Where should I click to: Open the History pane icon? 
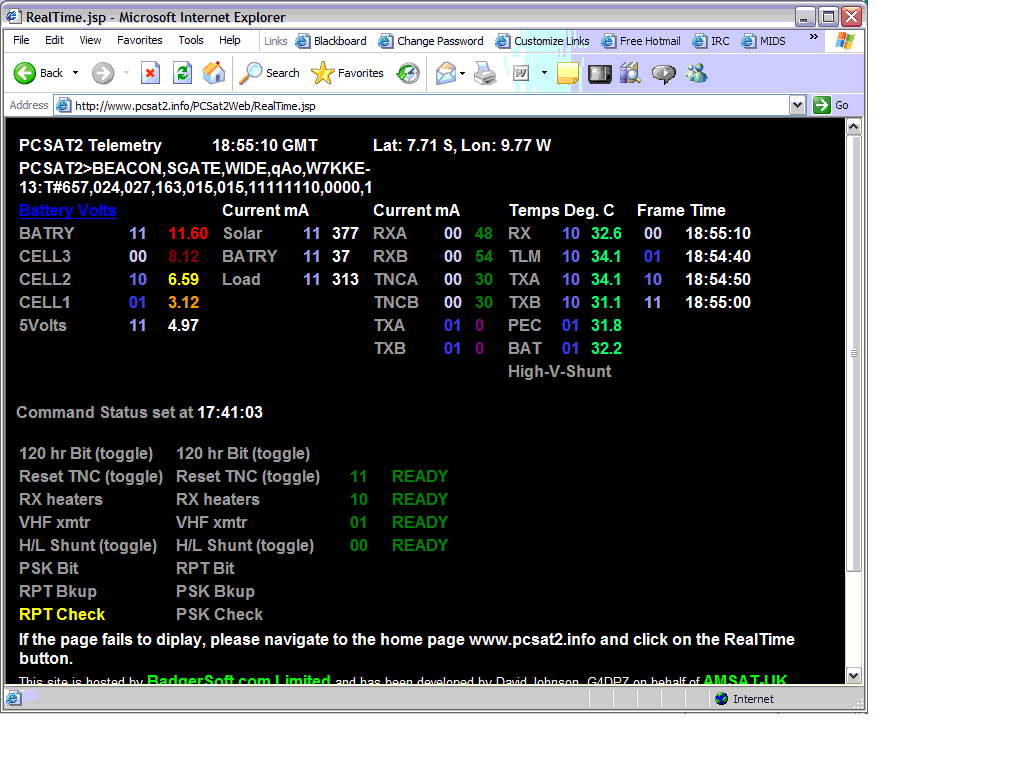click(x=408, y=73)
